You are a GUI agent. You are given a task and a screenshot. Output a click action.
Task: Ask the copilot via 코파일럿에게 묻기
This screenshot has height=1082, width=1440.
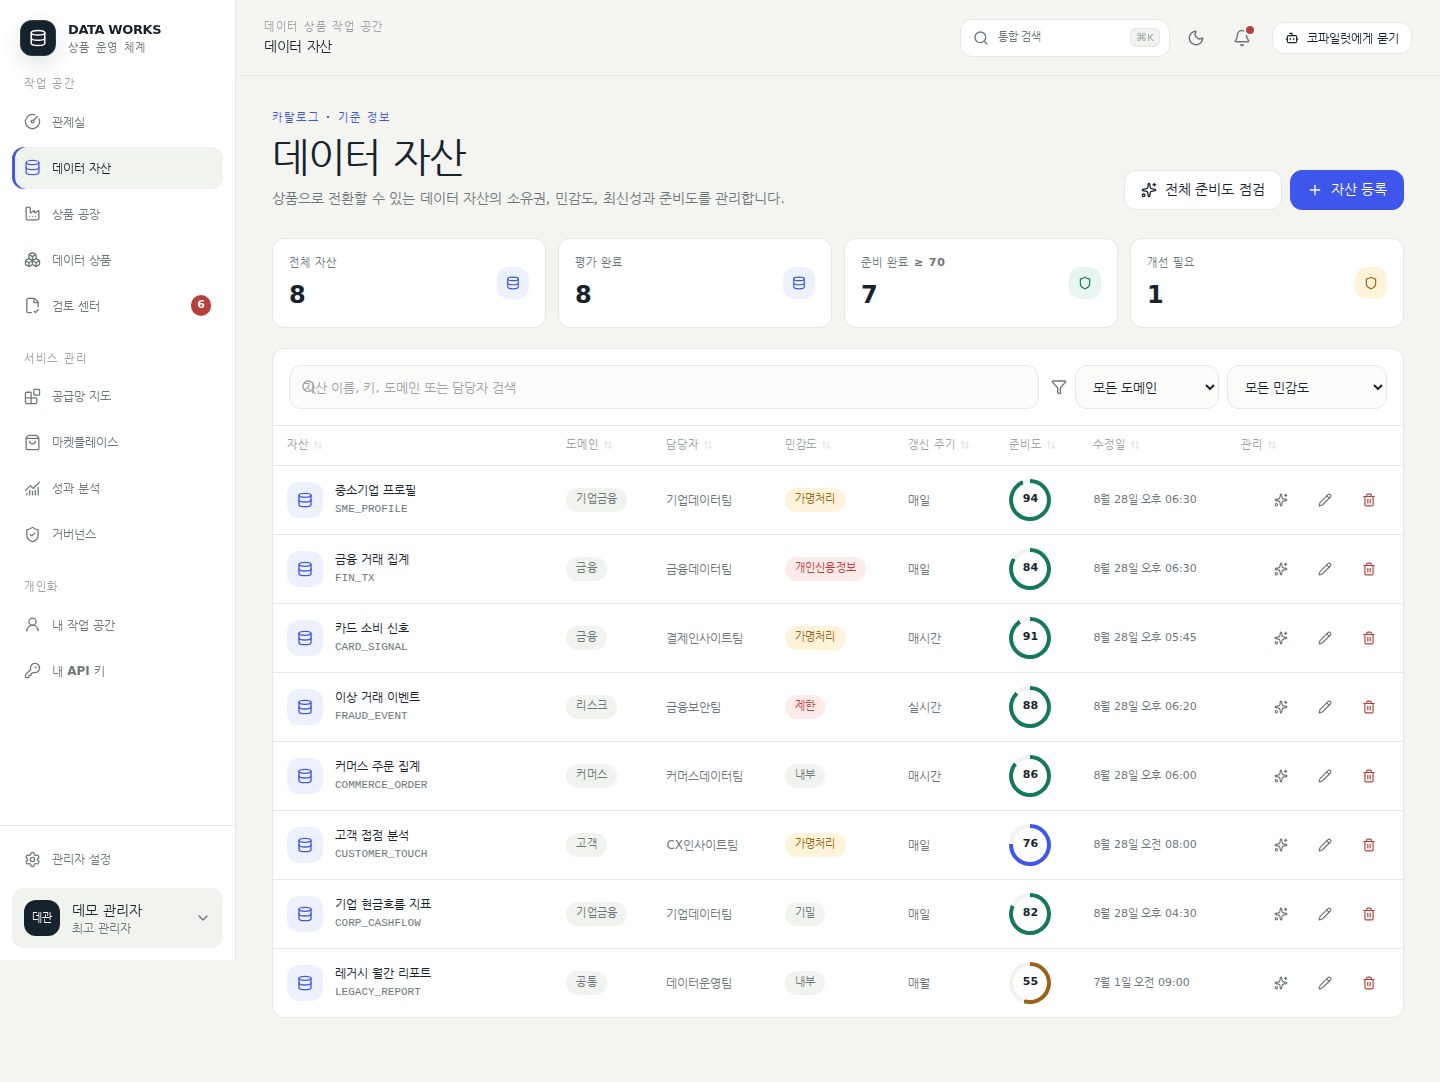(x=1342, y=38)
